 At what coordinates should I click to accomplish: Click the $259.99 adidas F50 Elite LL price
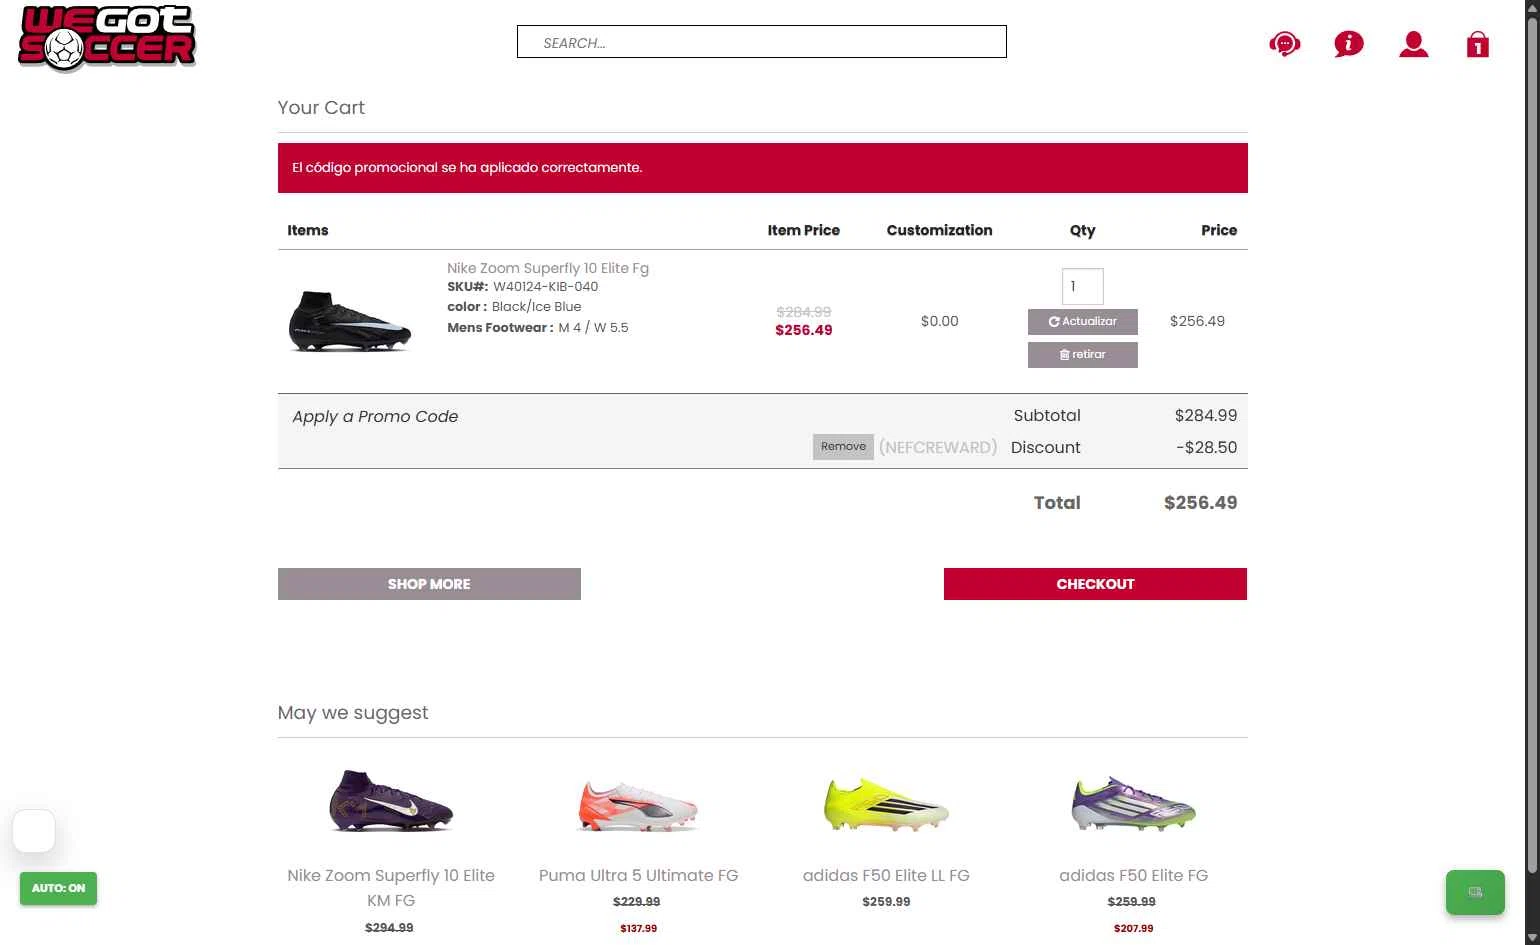point(886,902)
